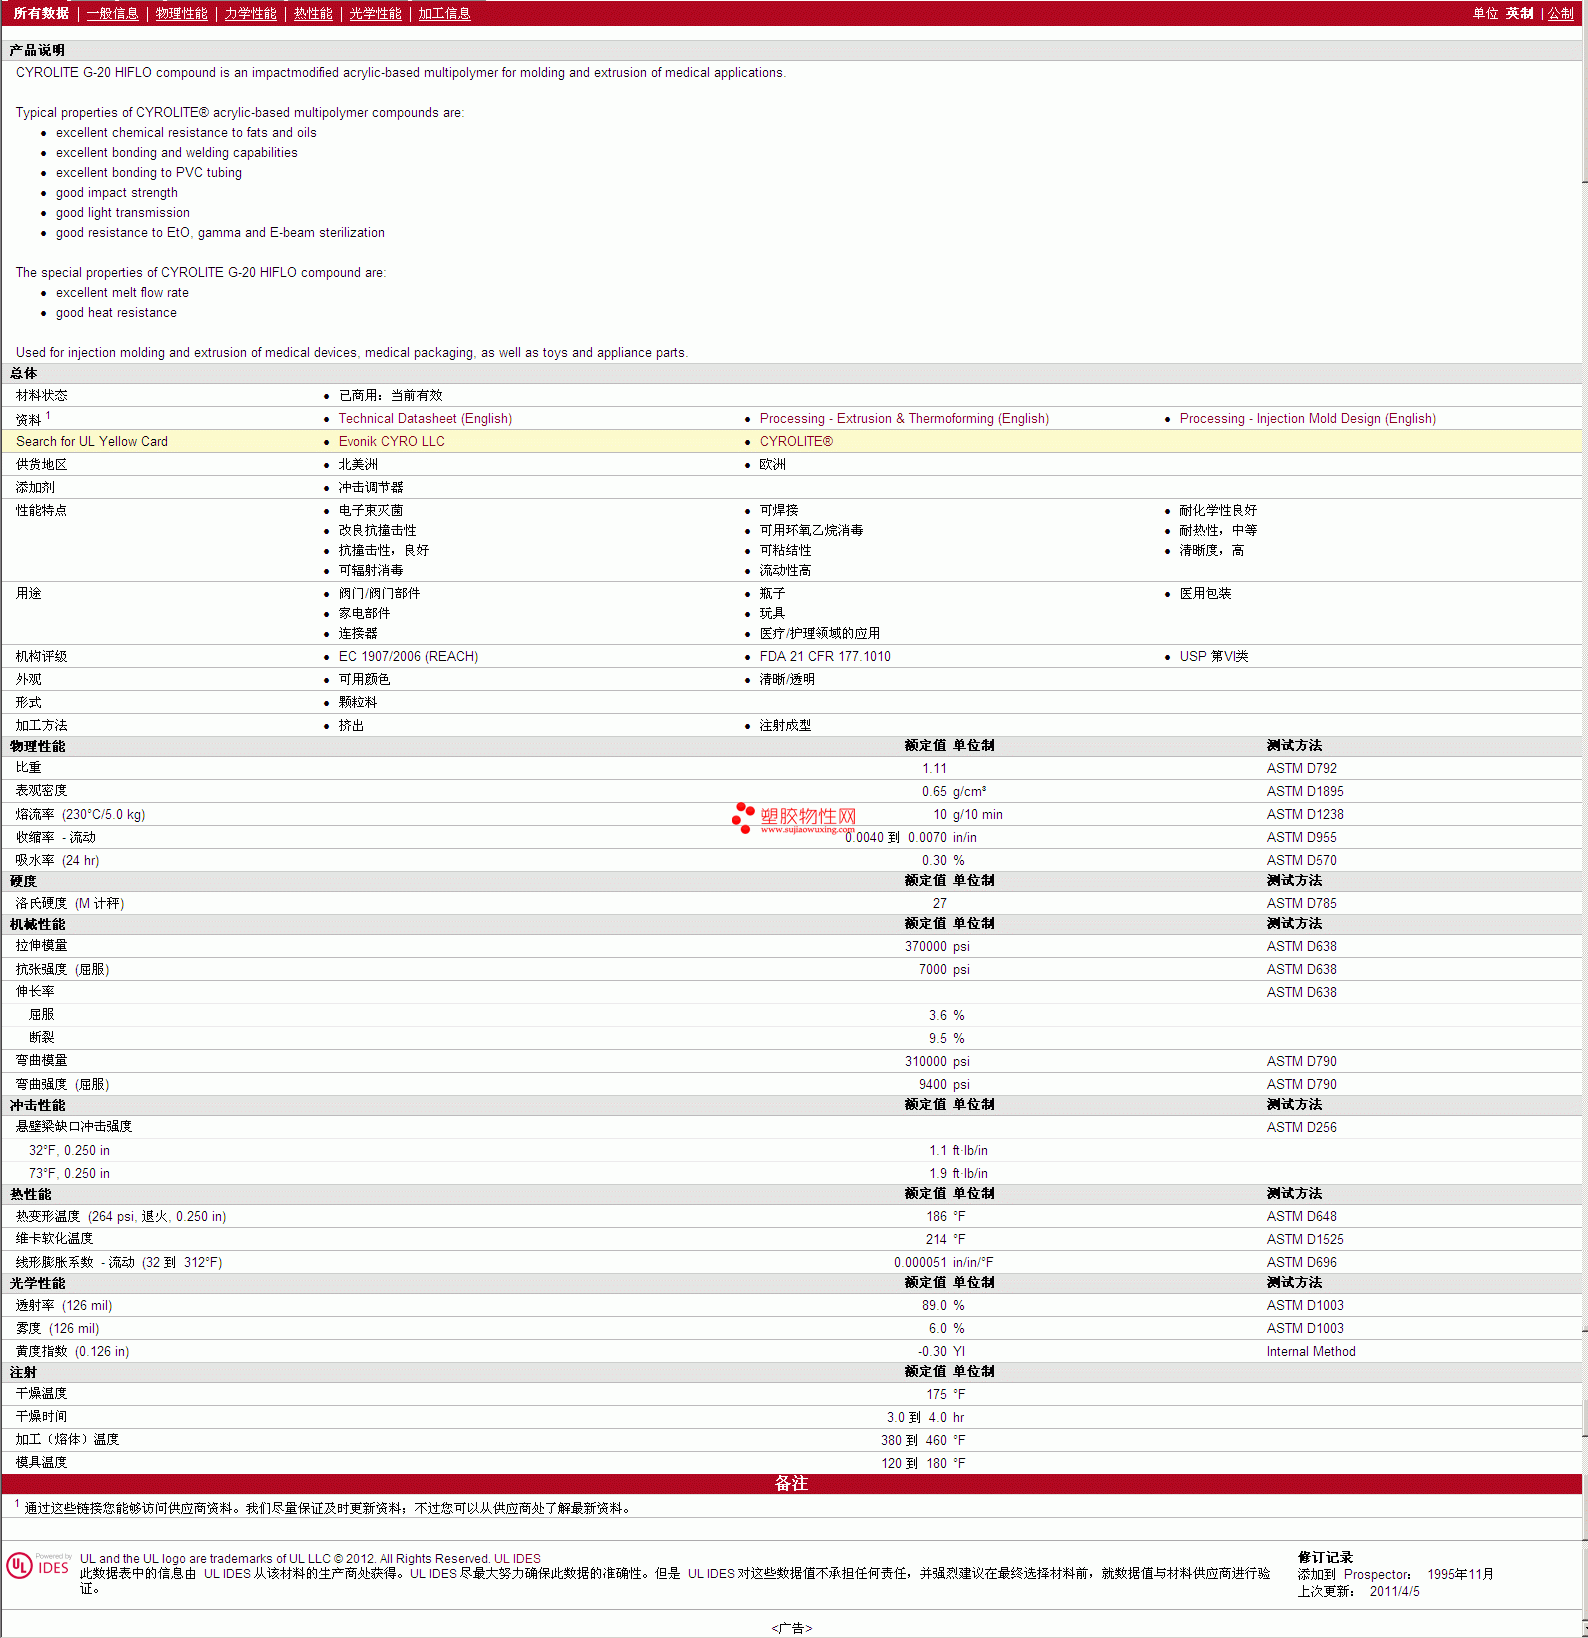
Task: Click Evonik CYRO LLC link
Action: 391,441
